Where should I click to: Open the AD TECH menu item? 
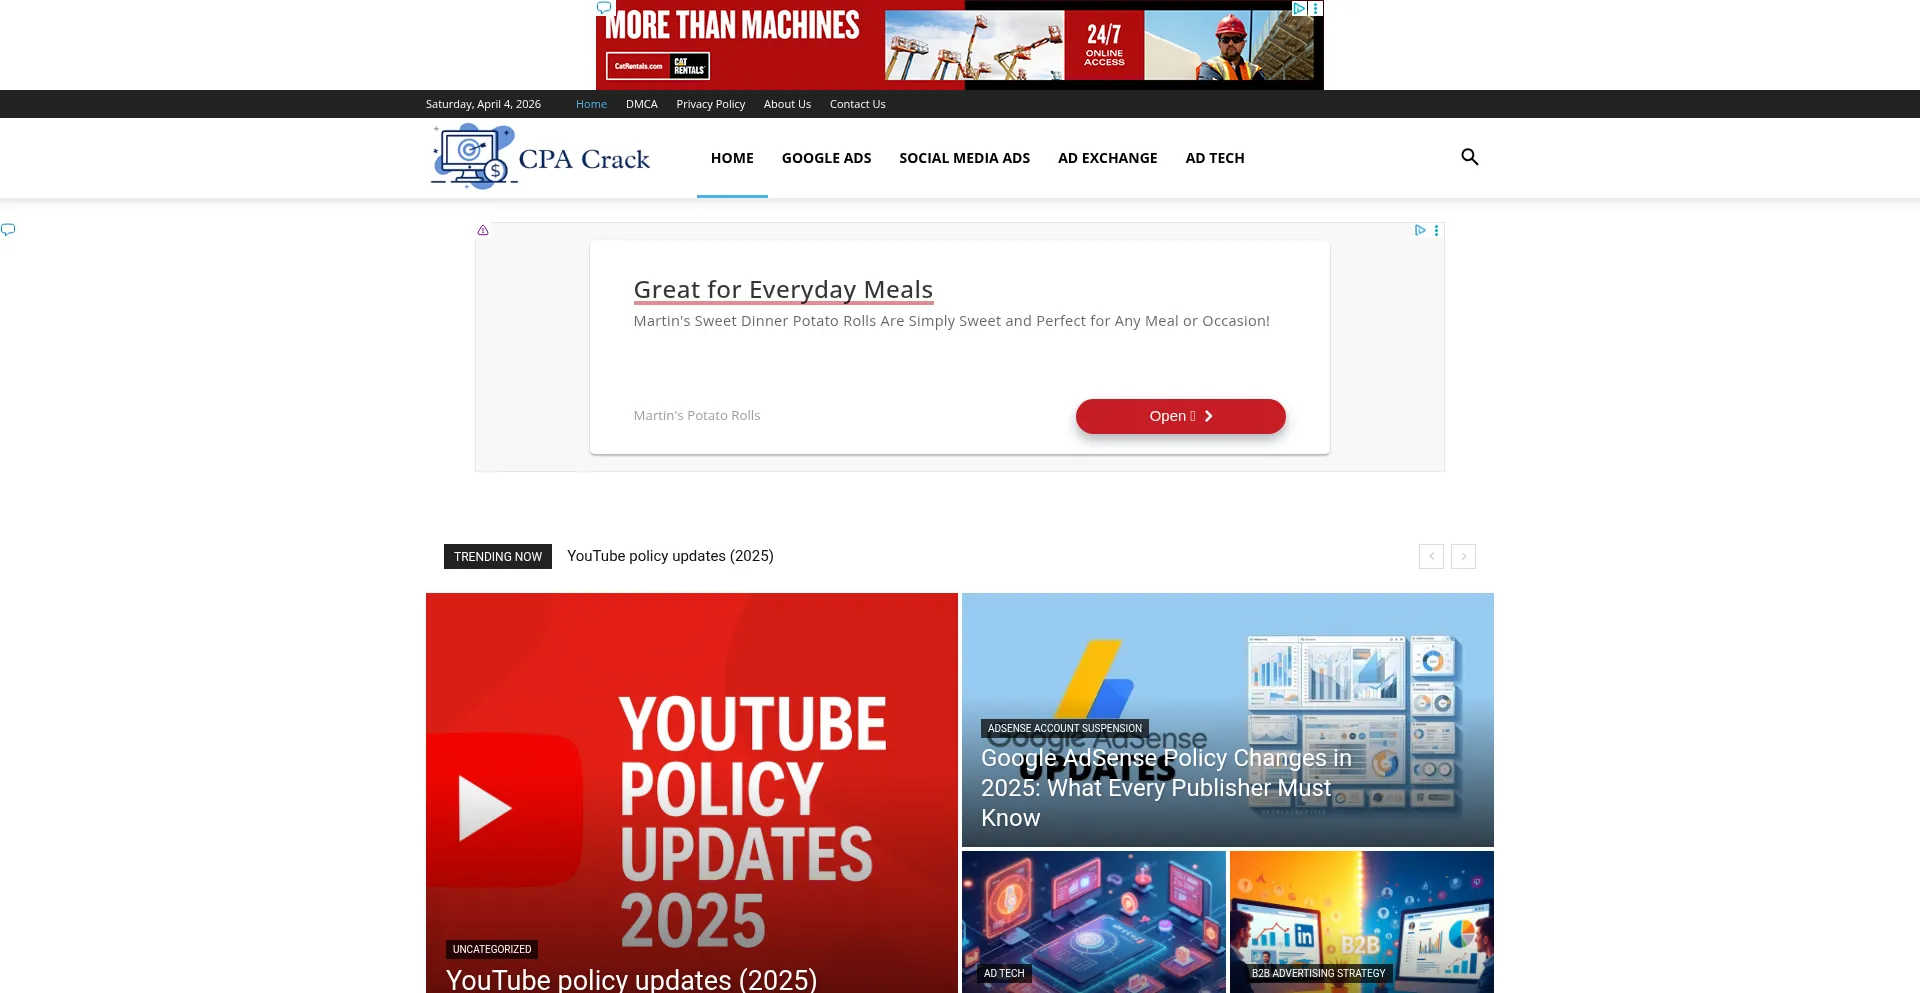tap(1214, 158)
